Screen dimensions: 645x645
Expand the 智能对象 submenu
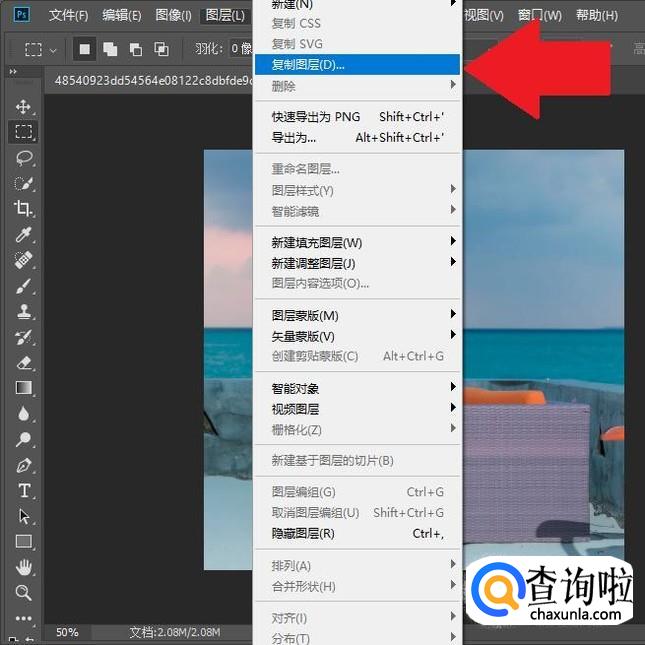pyautogui.click(x=357, y=388)
